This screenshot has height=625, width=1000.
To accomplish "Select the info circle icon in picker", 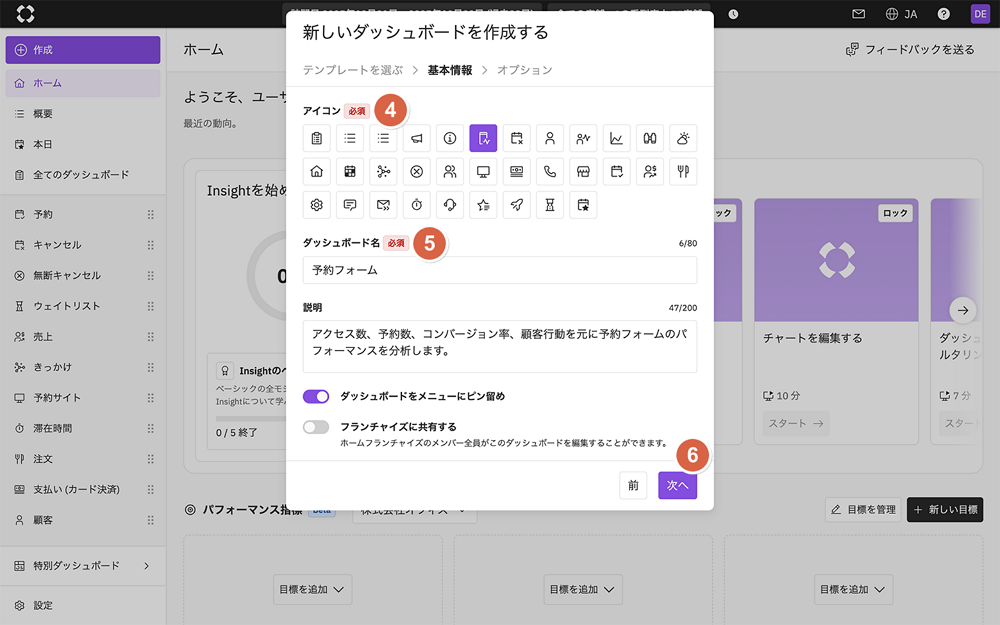I will (450, 138).
